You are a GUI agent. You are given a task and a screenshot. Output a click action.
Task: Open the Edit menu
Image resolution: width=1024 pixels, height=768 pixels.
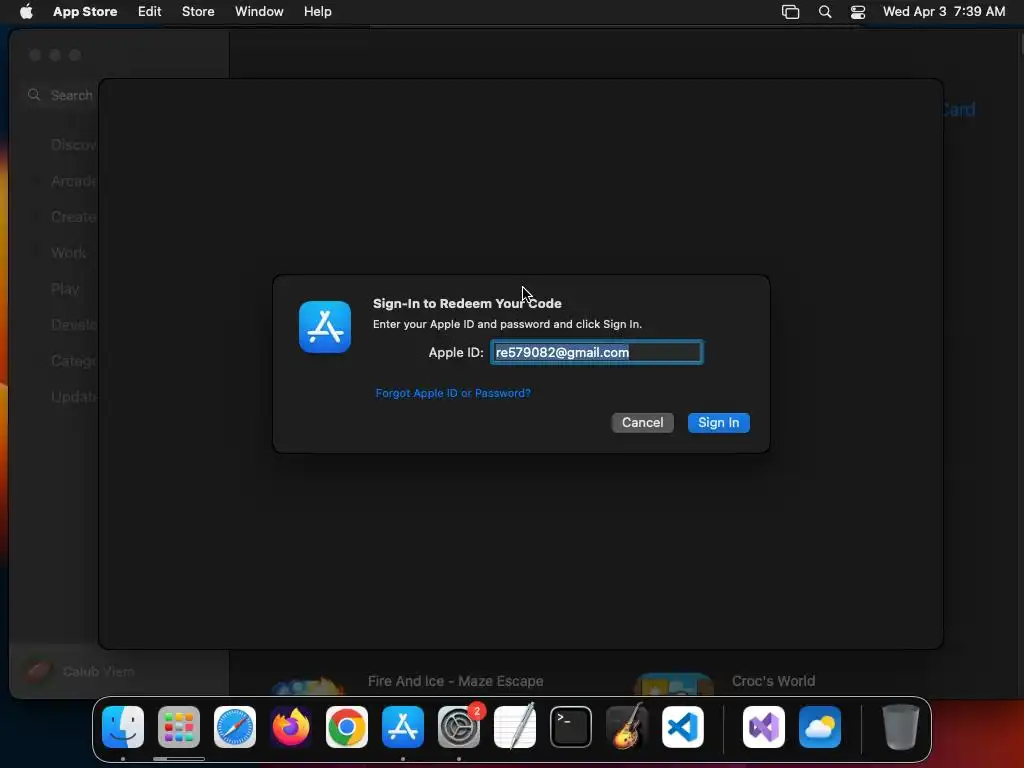point(150,12)
